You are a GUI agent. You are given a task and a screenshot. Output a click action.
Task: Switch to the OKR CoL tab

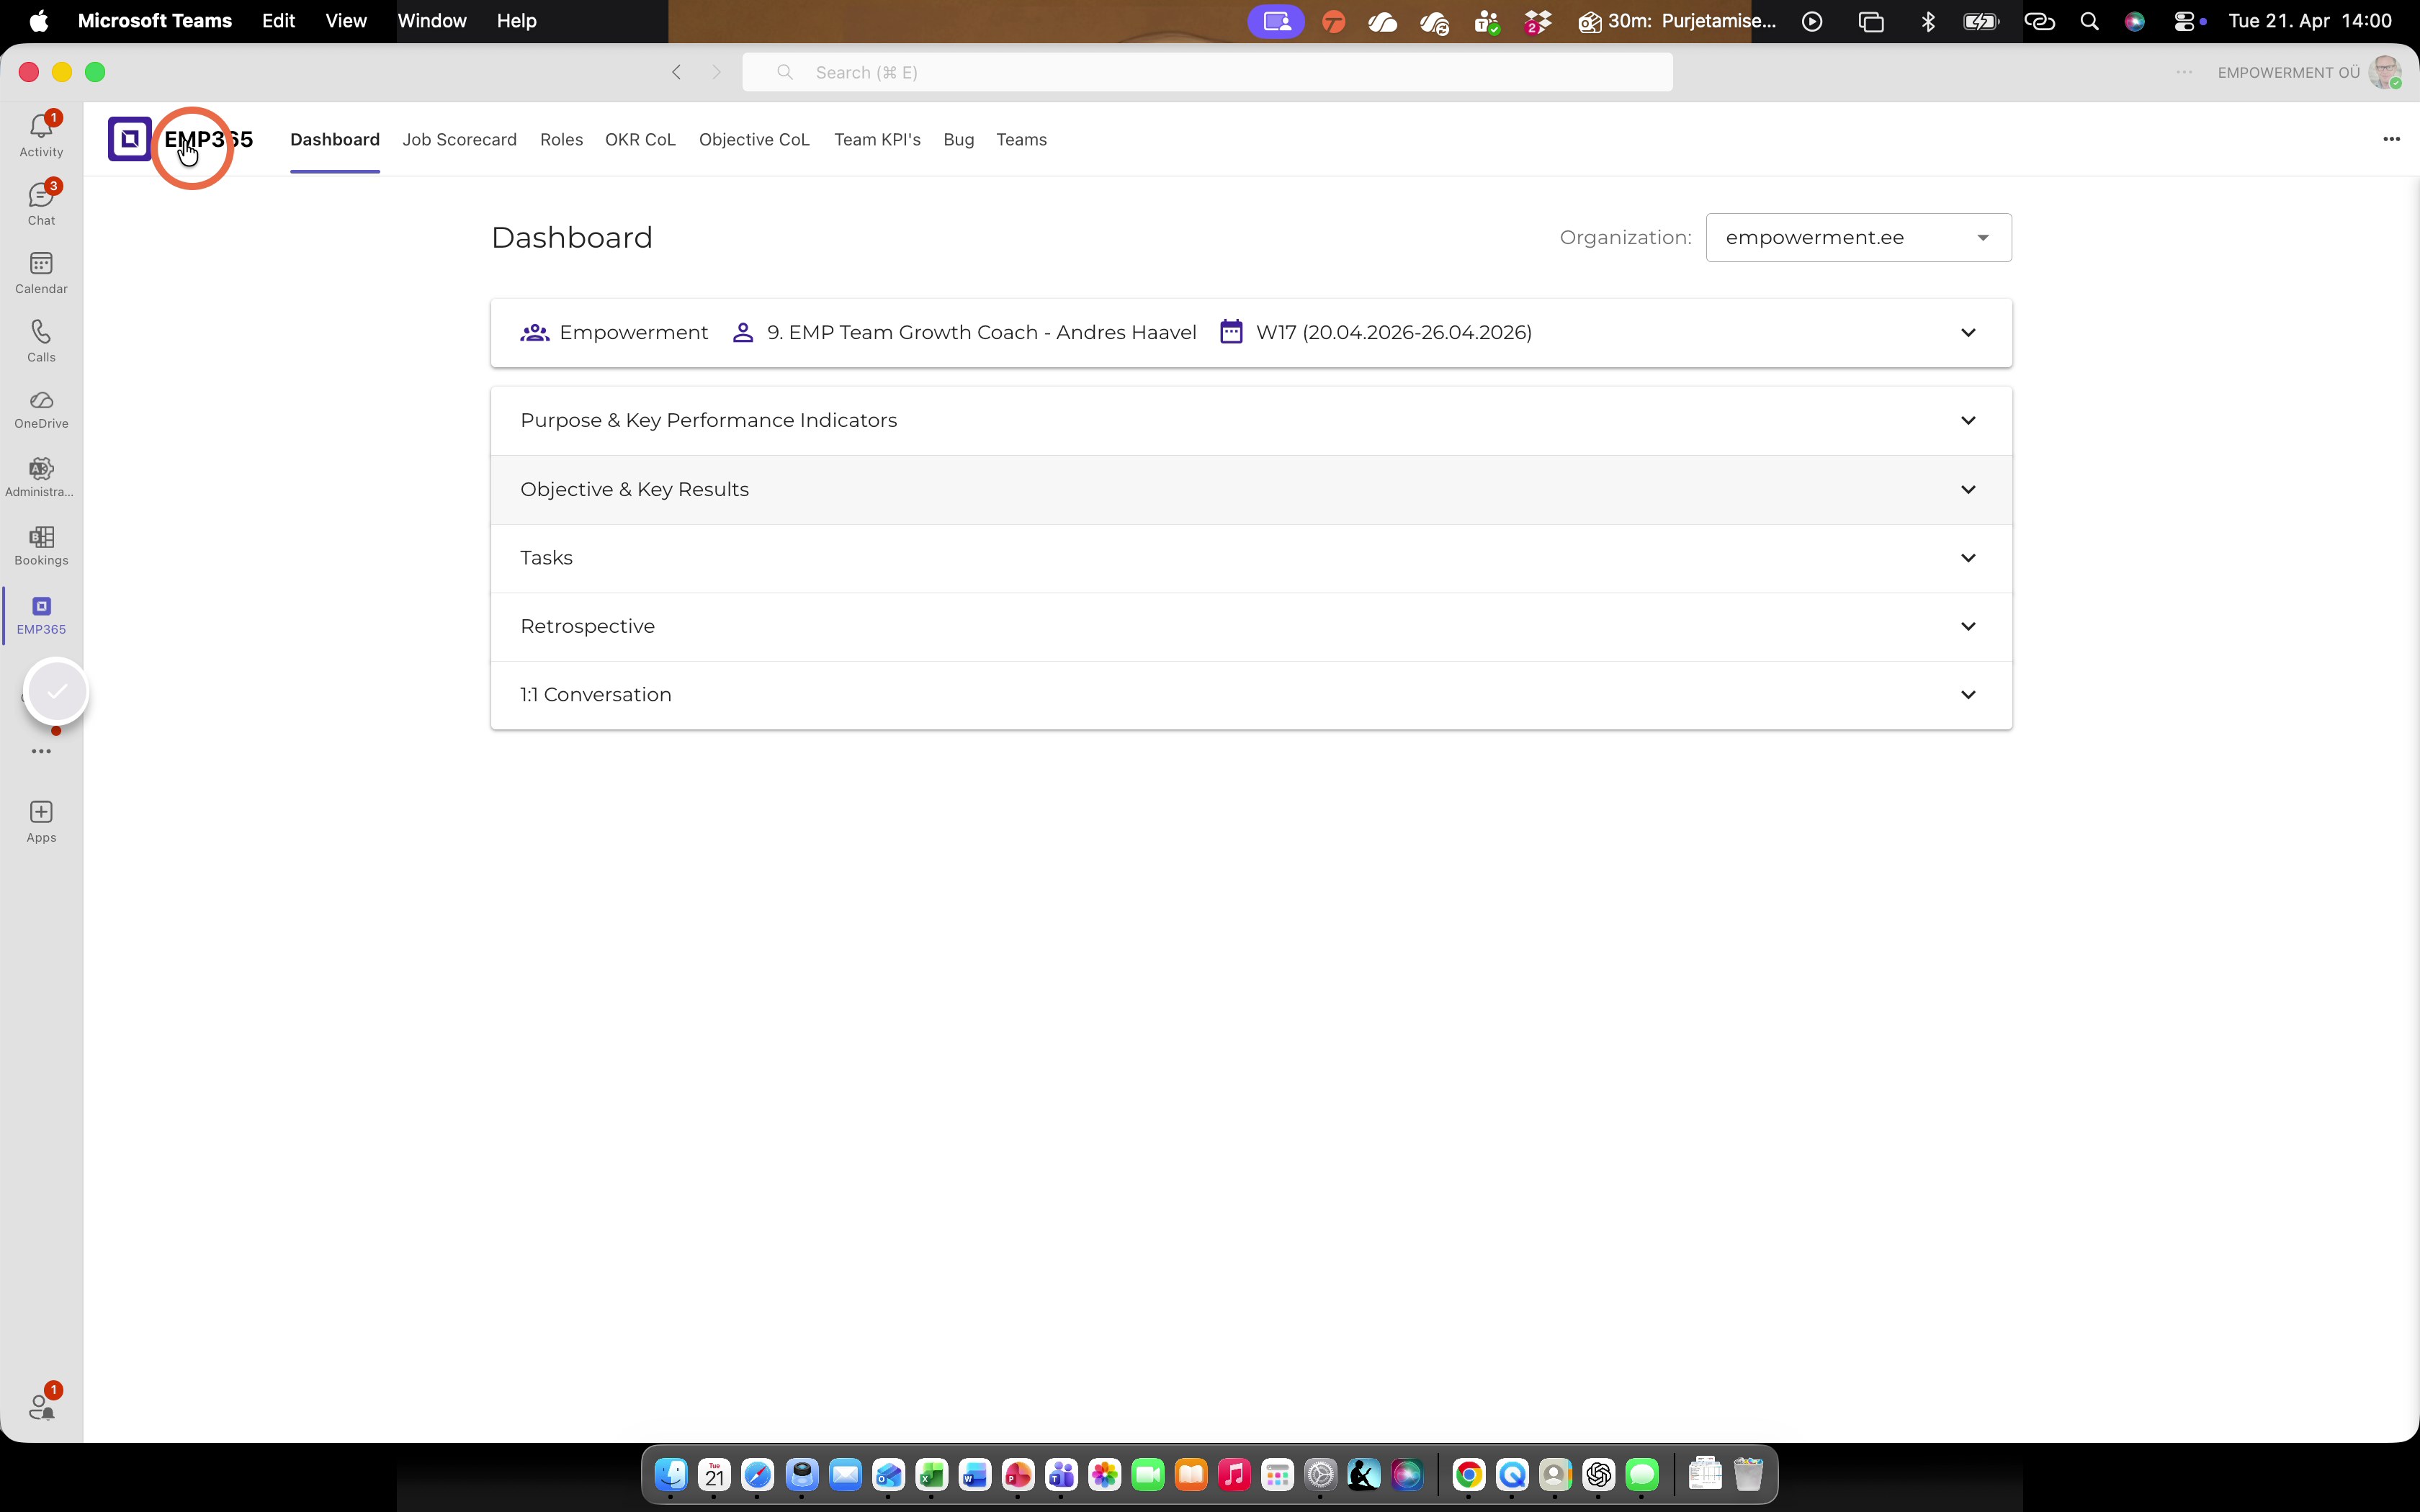[x=640, y=140]
